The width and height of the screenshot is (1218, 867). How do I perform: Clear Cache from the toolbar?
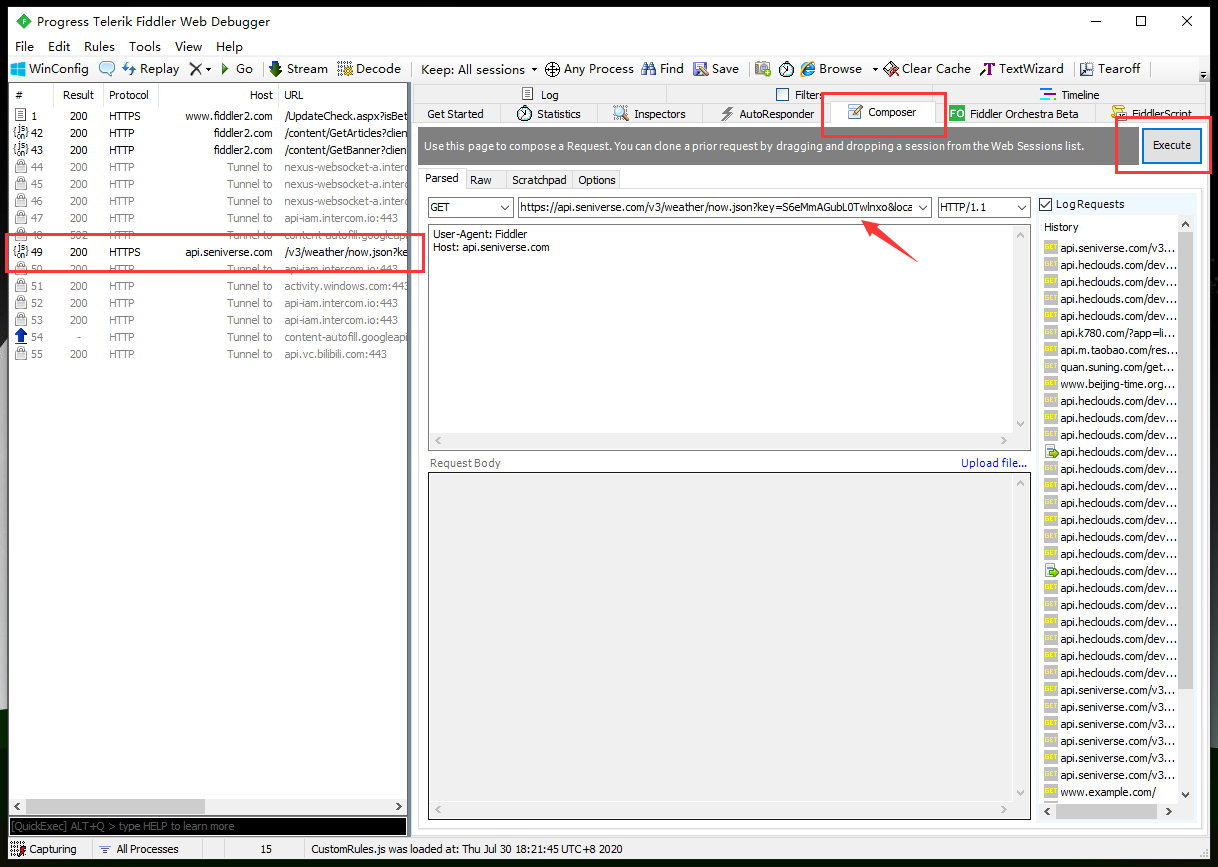[927, 69]
